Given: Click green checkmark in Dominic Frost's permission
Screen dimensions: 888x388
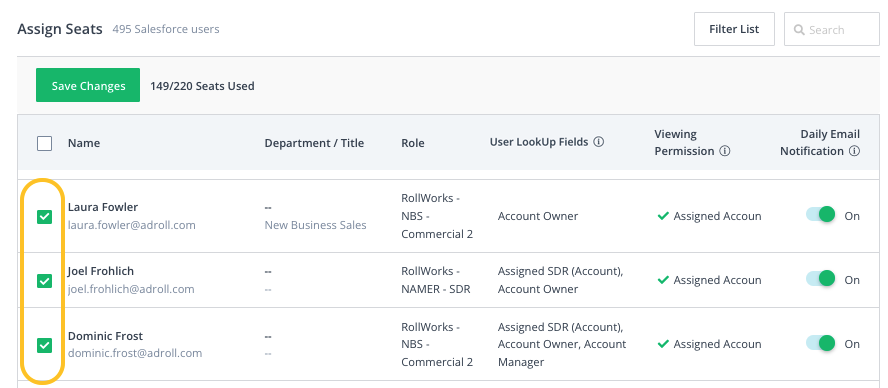Looking at the screenshot, I should pyautogui.click(x=663, y=344).
